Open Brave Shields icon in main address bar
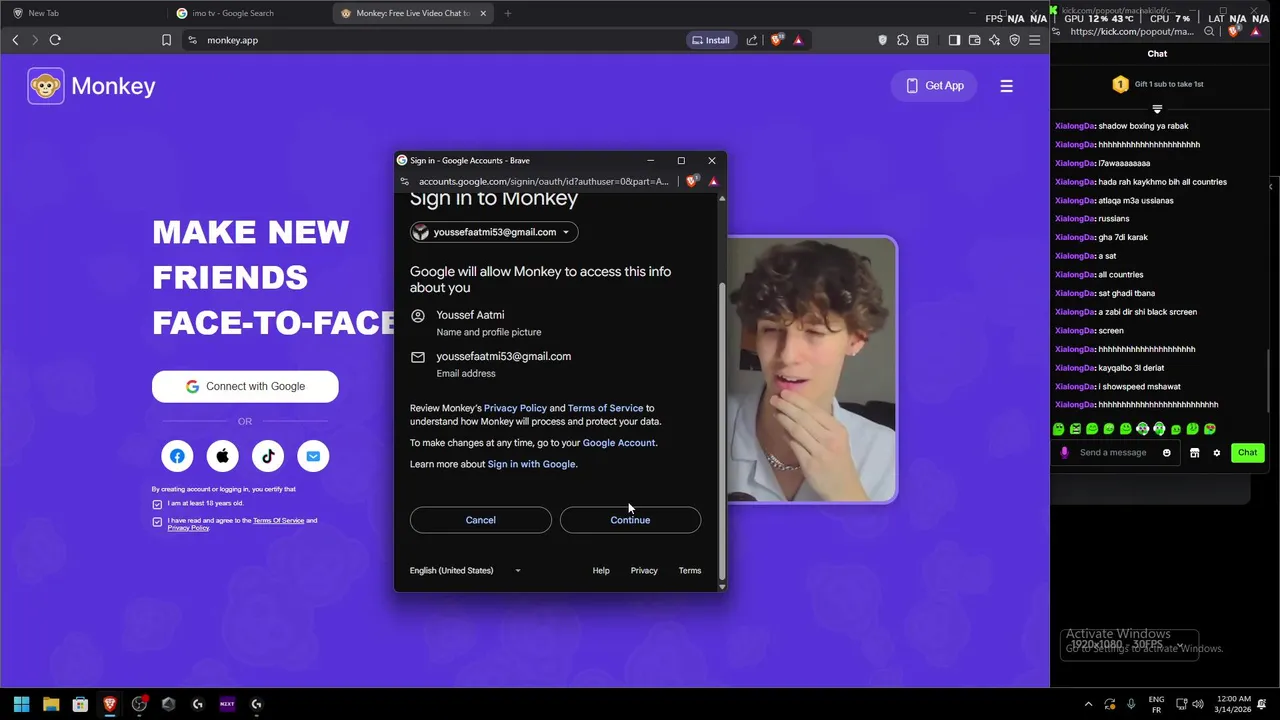Screen dimensions: 1280x720 (x=777, y=40)
